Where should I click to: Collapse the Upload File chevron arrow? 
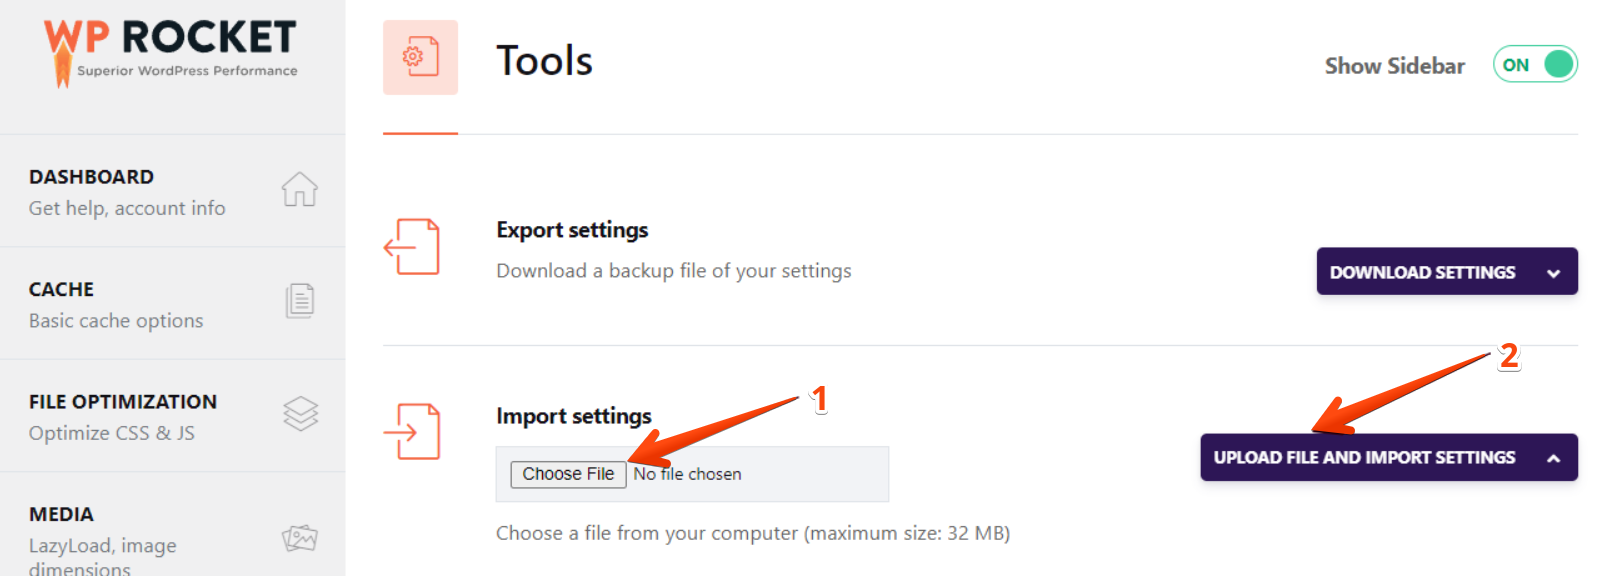[x=1553, y=458]
